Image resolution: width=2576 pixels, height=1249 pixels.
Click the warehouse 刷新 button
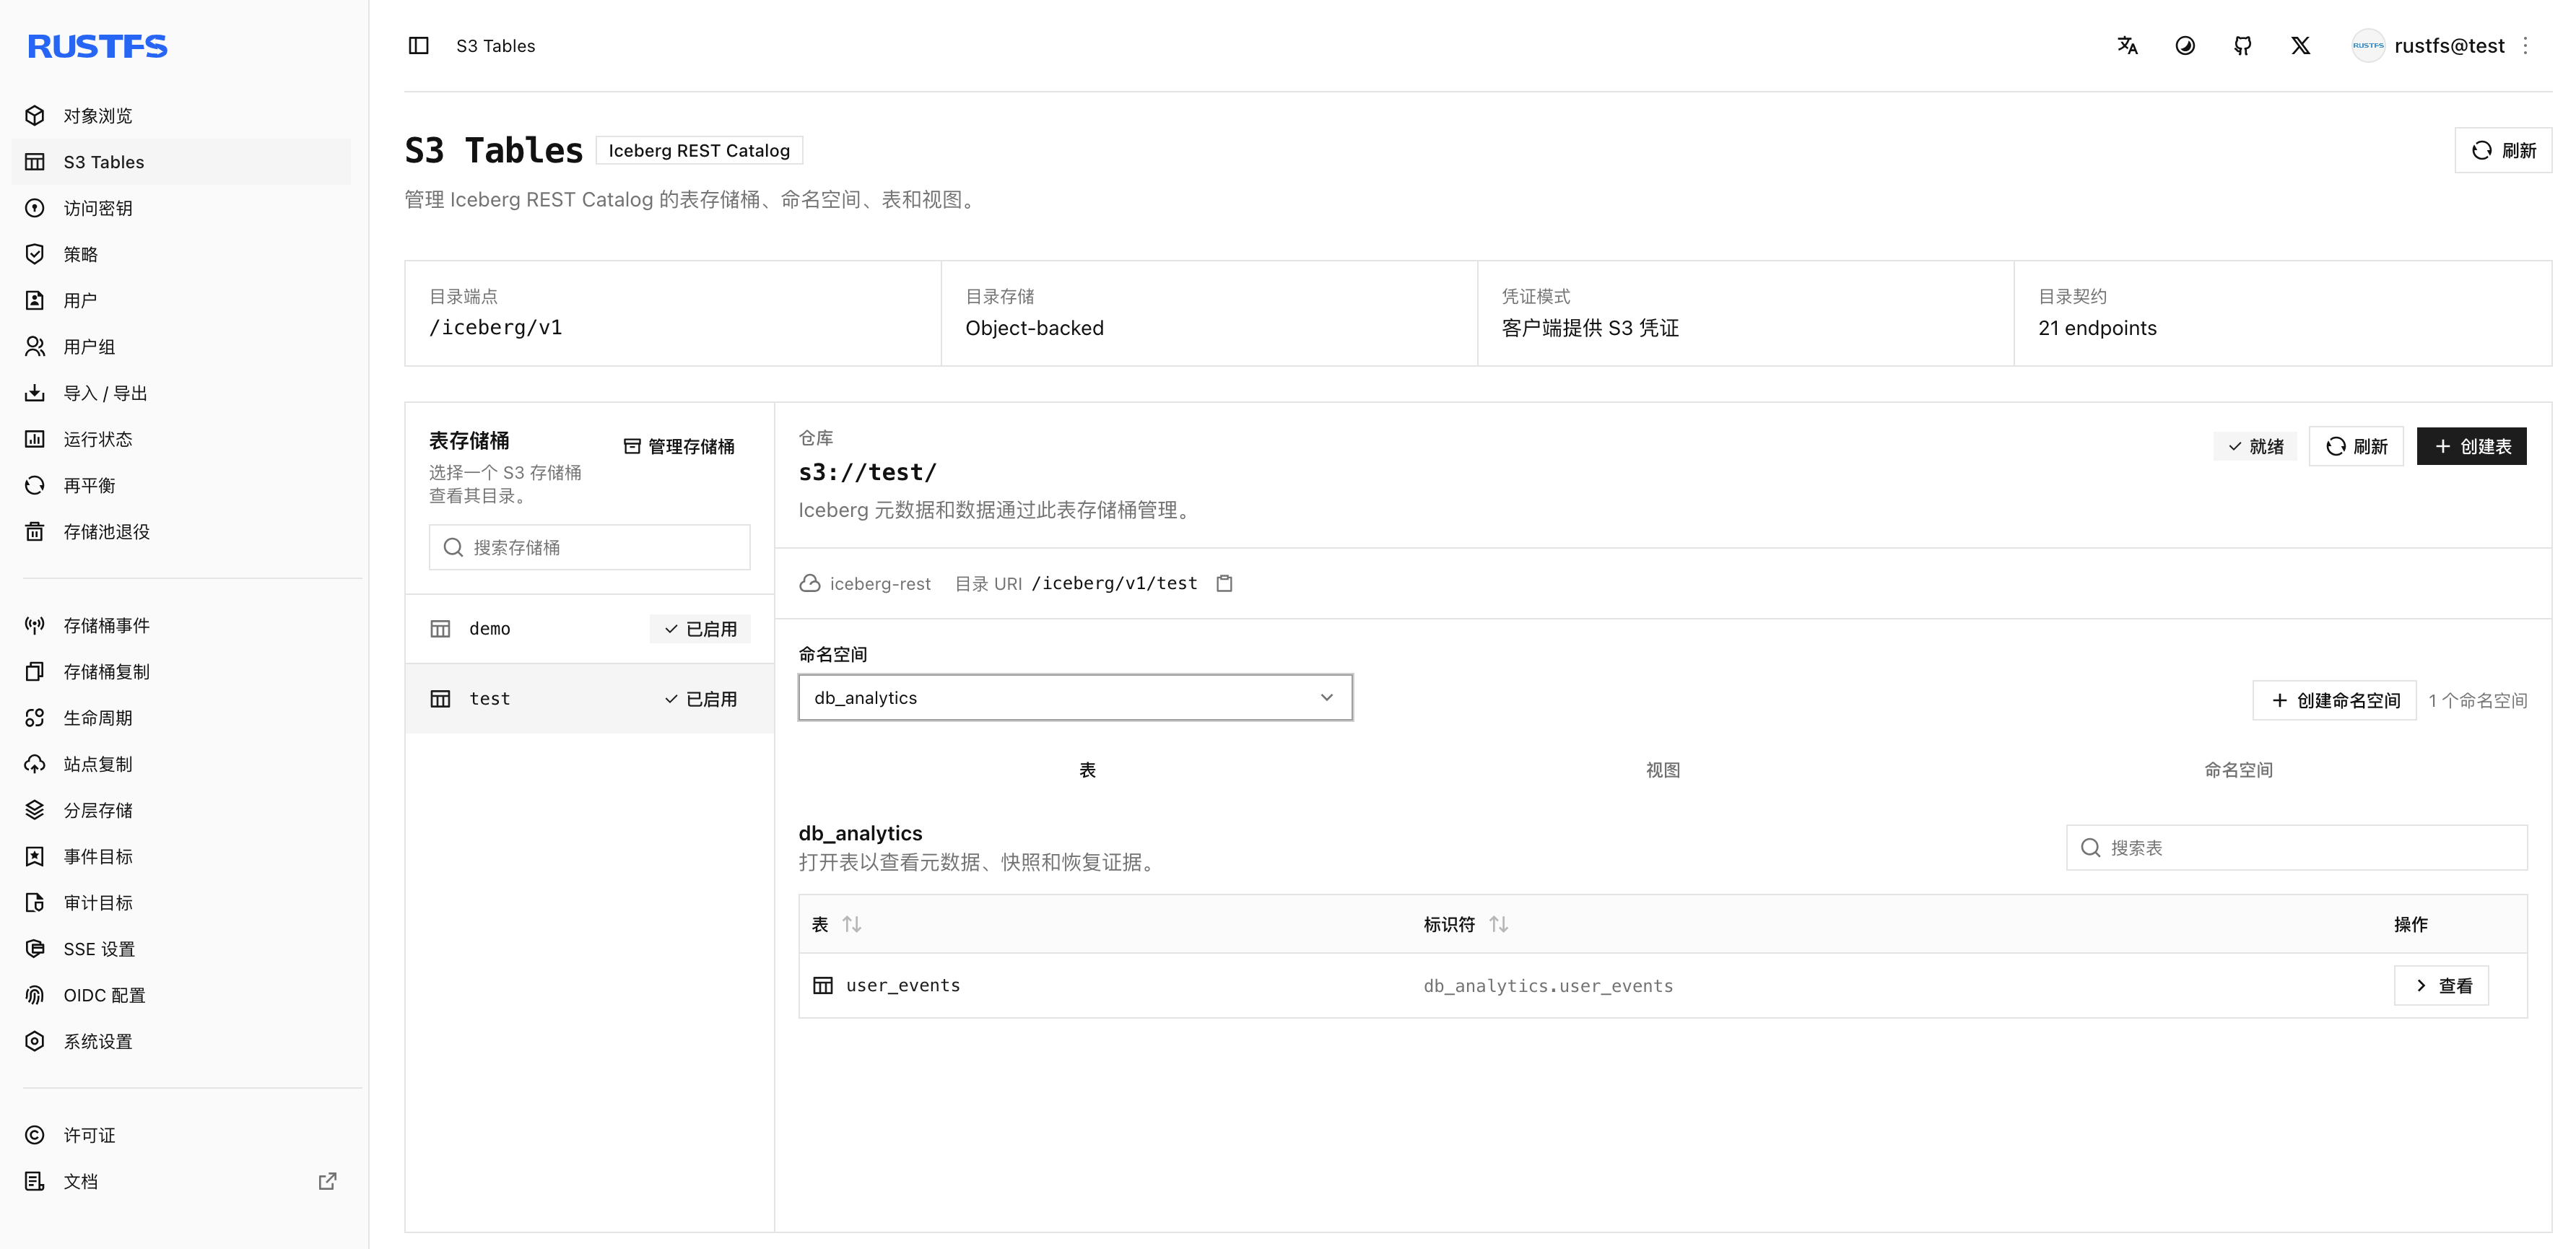pos(2356,446)
